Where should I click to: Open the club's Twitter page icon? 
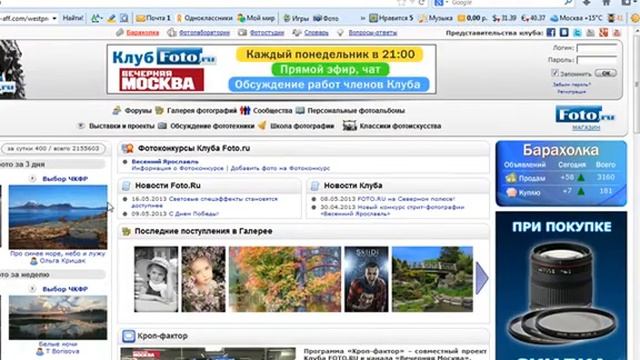[577, 32]
